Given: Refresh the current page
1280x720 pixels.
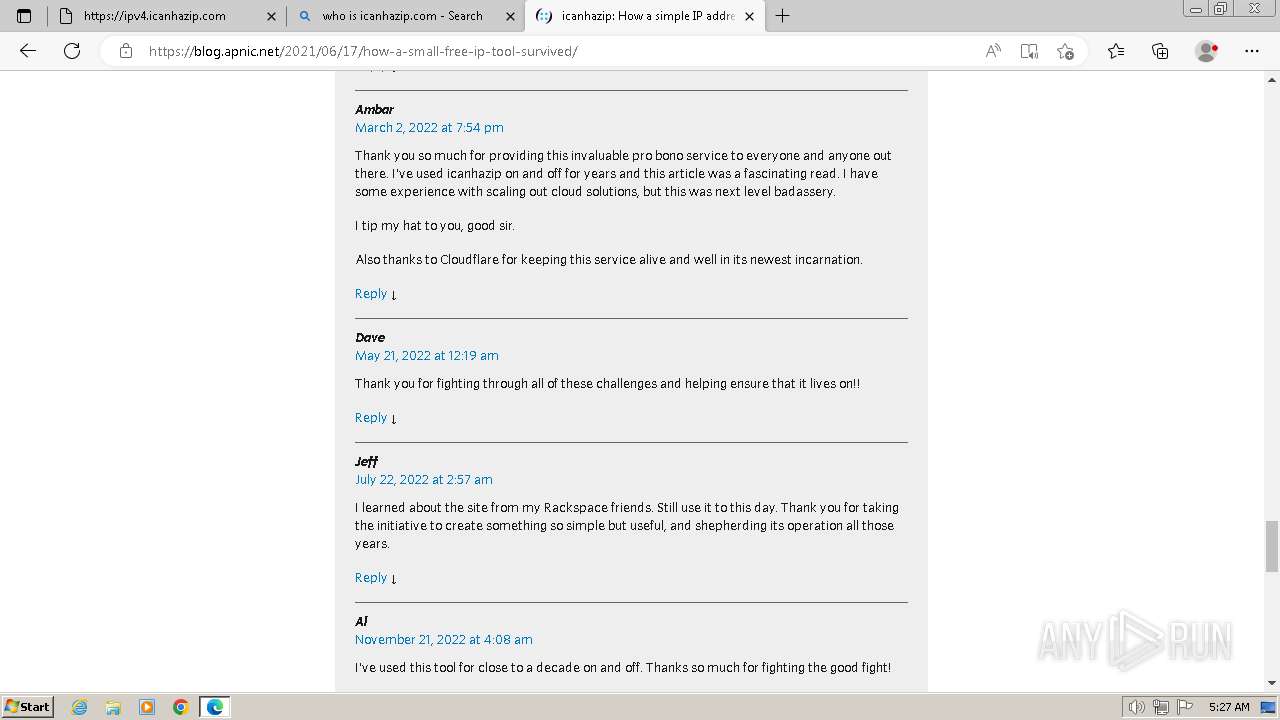Looking at the screenshot, I should click(x=72, y=51).
